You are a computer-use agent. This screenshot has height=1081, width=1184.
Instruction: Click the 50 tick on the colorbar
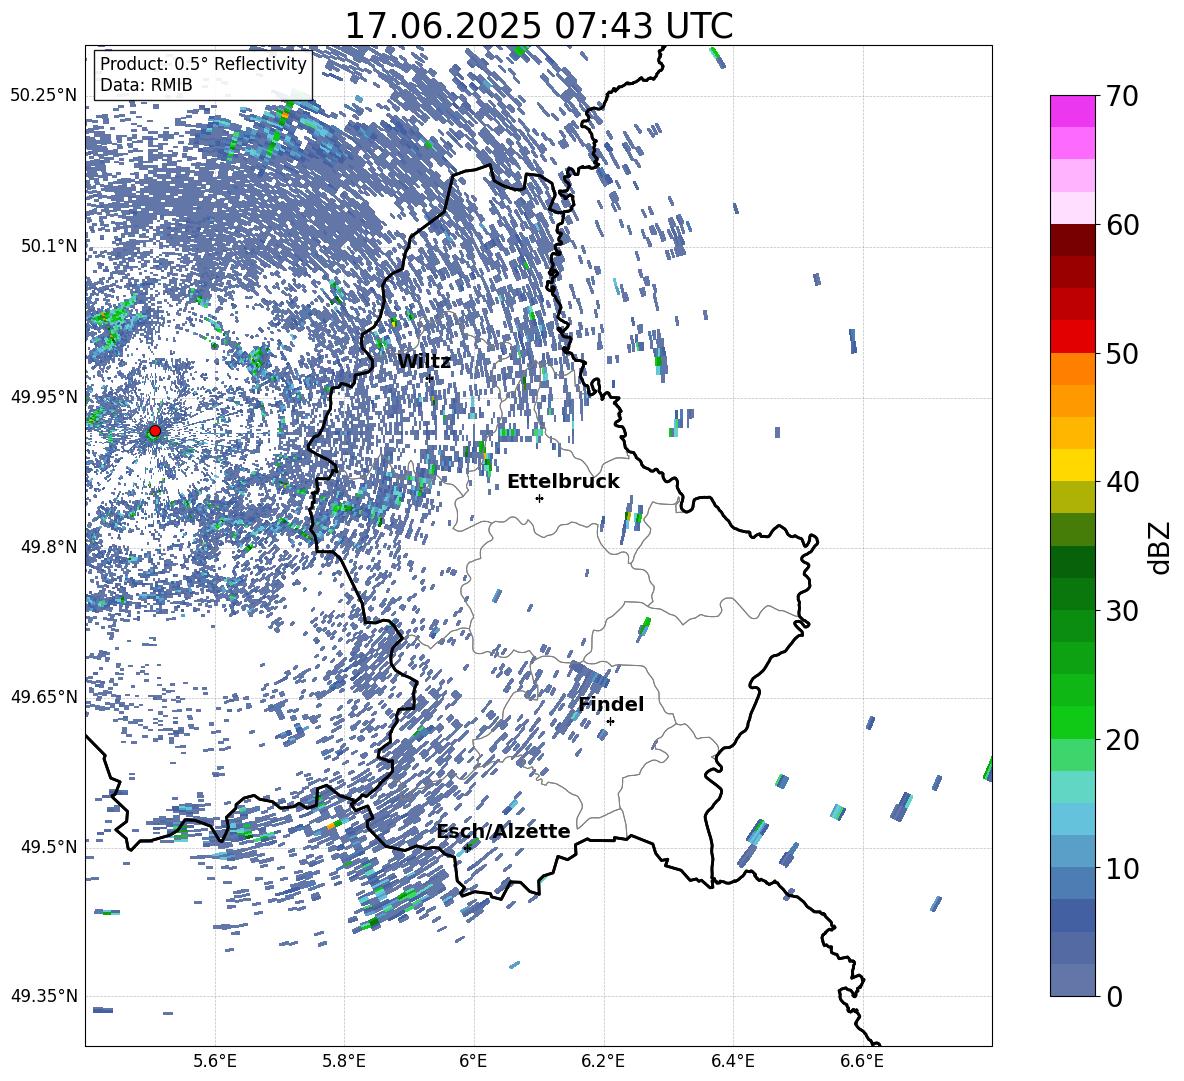click(x=1123, y=353)
